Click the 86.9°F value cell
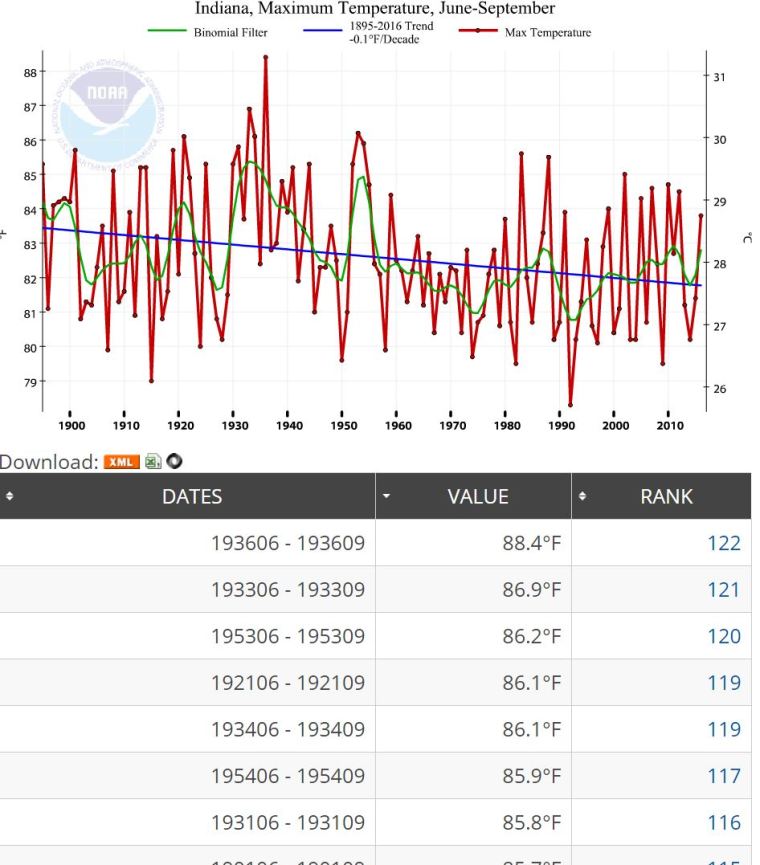 coord(532,590)
